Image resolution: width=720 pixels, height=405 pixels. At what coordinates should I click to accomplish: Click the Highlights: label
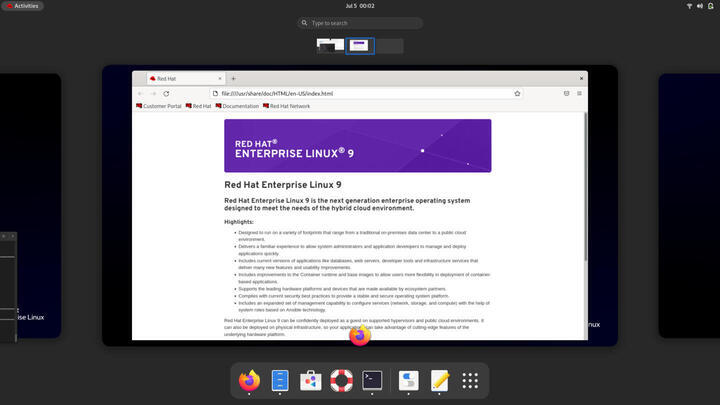(239, 222)
